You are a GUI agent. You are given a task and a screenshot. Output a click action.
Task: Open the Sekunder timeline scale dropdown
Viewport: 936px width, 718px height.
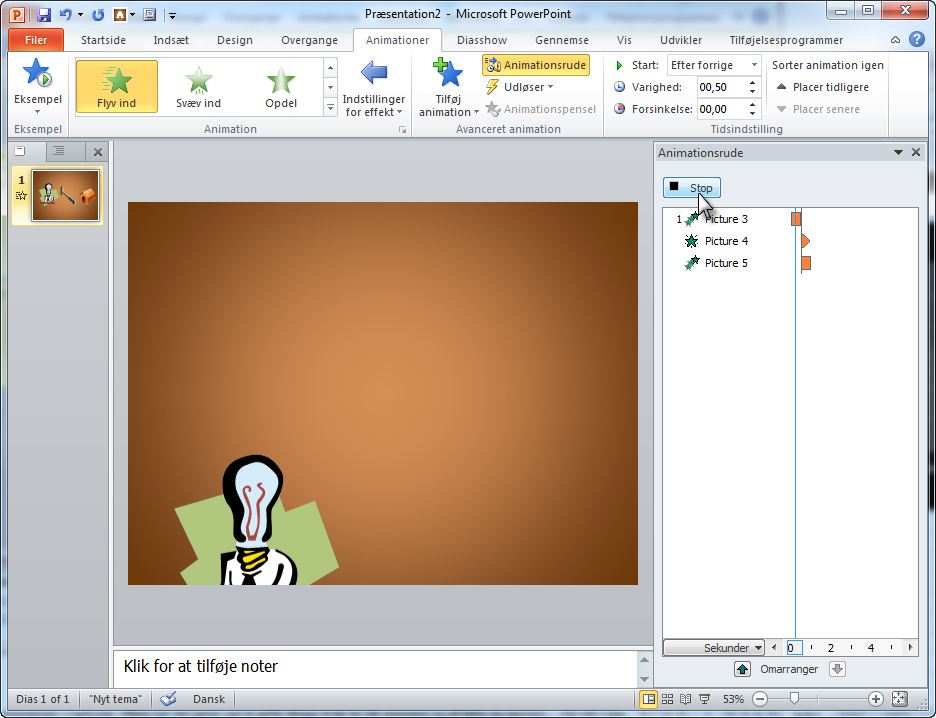tap(714, 648)
